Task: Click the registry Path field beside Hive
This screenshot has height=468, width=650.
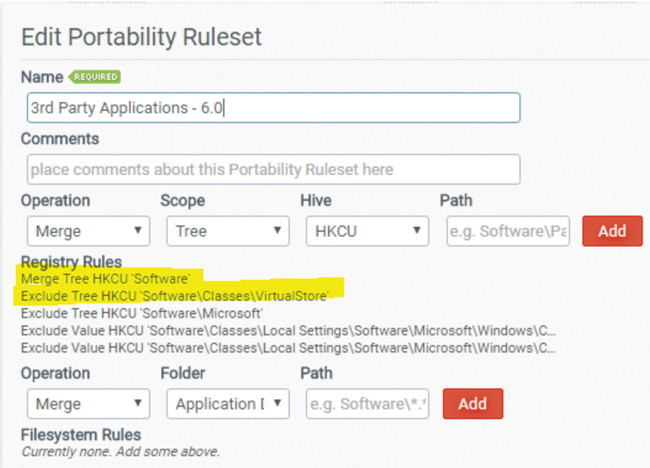Action: (x=508, y=231)
